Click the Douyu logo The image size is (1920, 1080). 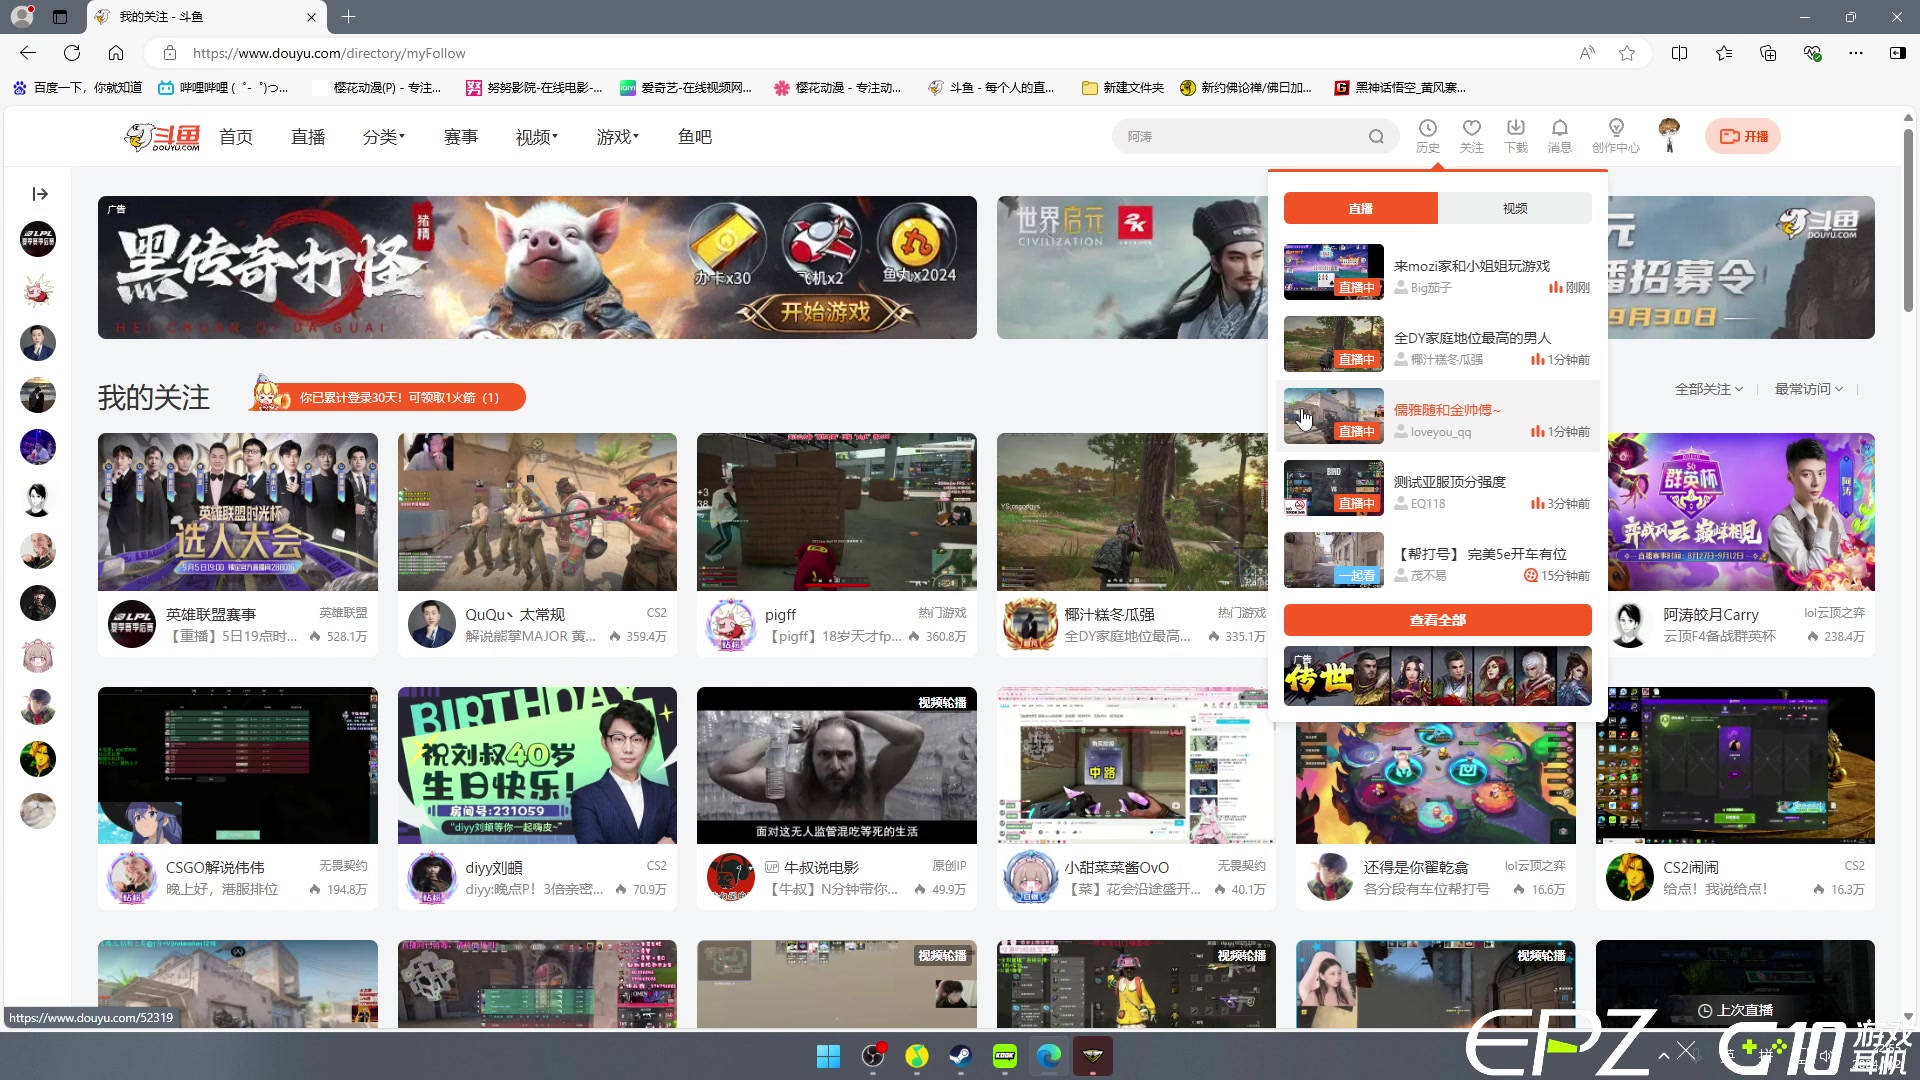click(162, 137)
